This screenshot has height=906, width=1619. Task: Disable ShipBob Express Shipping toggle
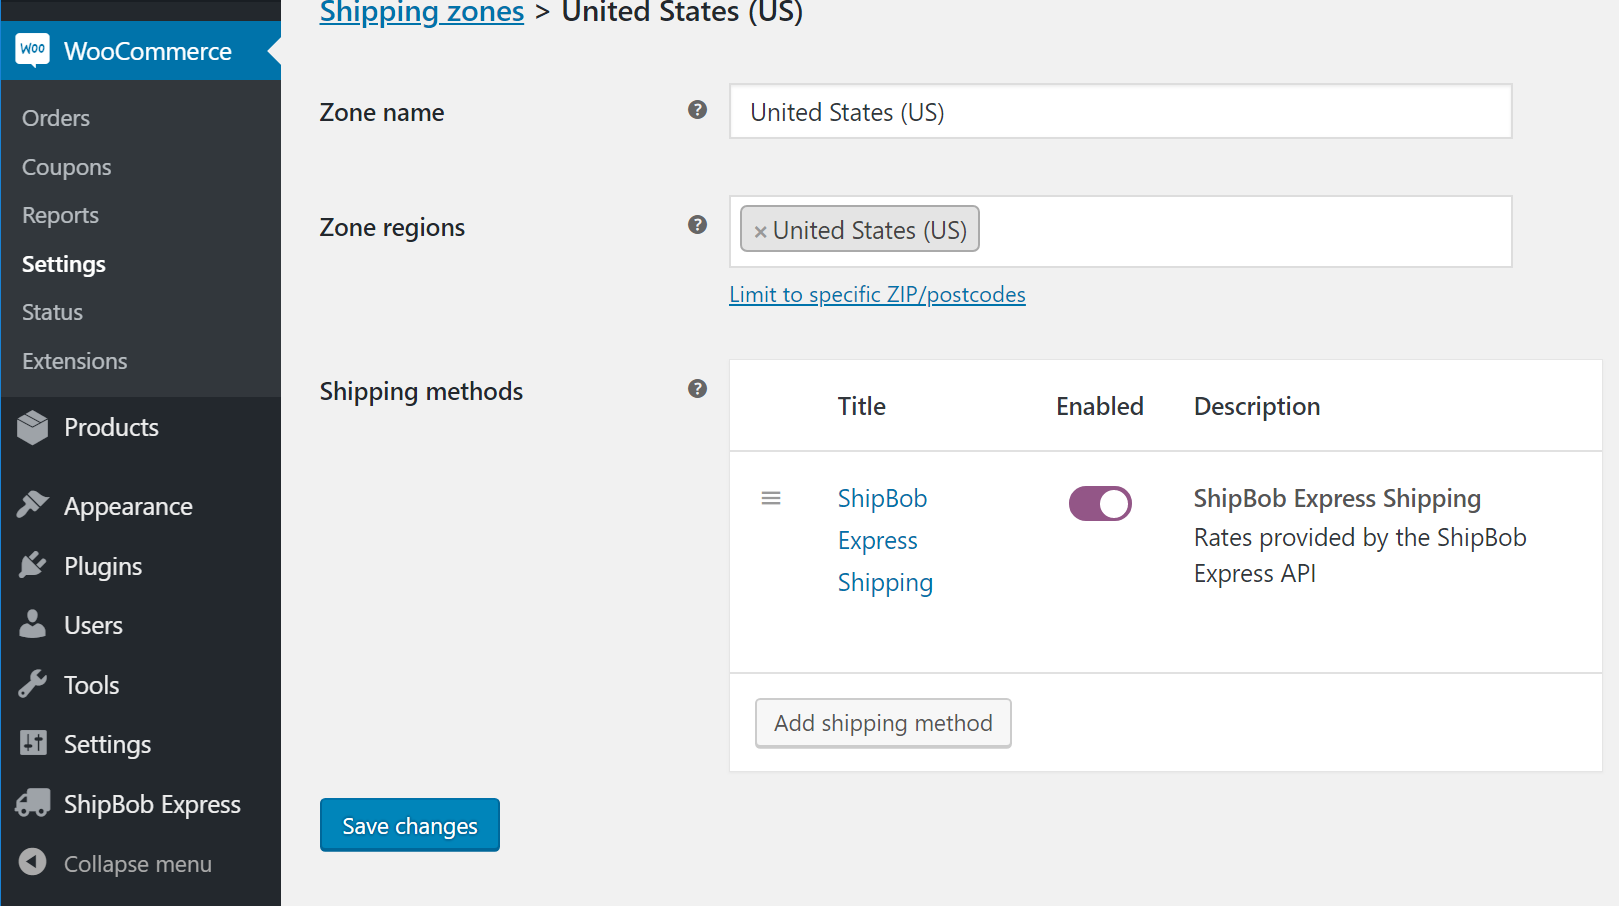pyautogui.click(x=1100, y=503)
